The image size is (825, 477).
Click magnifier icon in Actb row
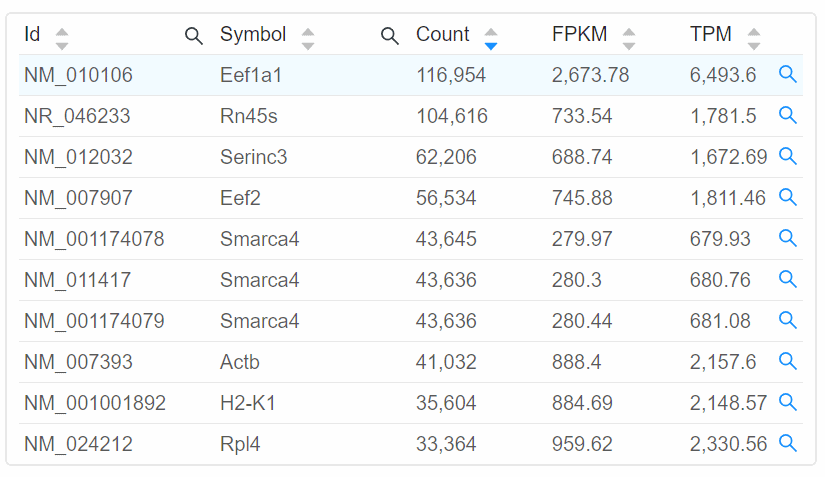(x=788, y=361)
